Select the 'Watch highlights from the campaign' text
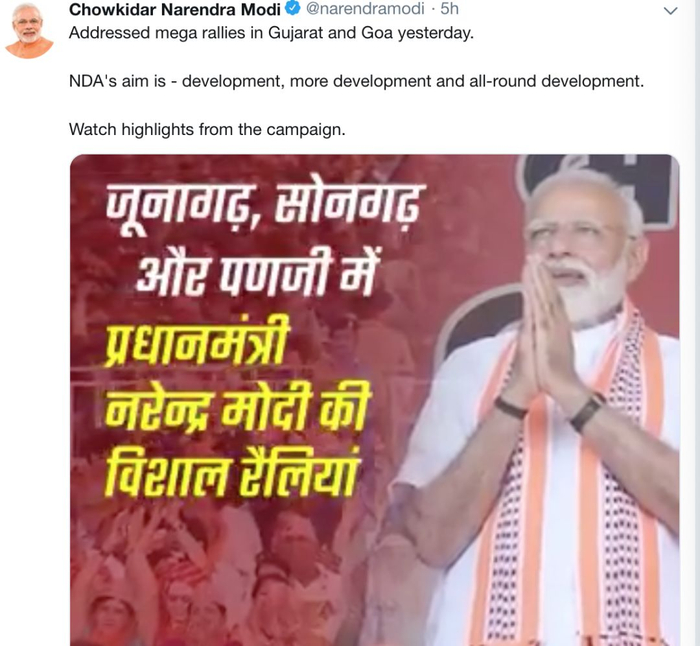This screenshot has width=700, height=646. (207, 129)
